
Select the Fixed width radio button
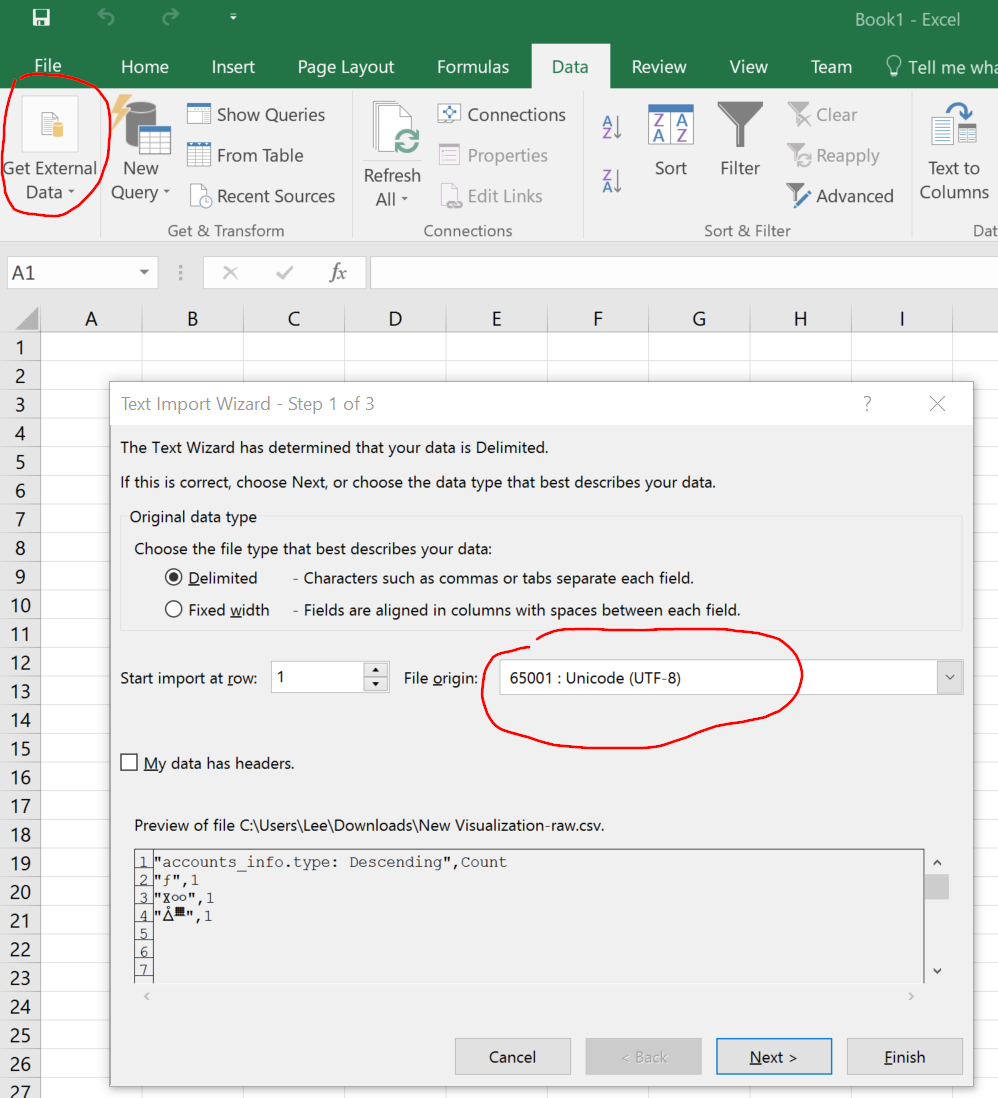coord(174,609)
